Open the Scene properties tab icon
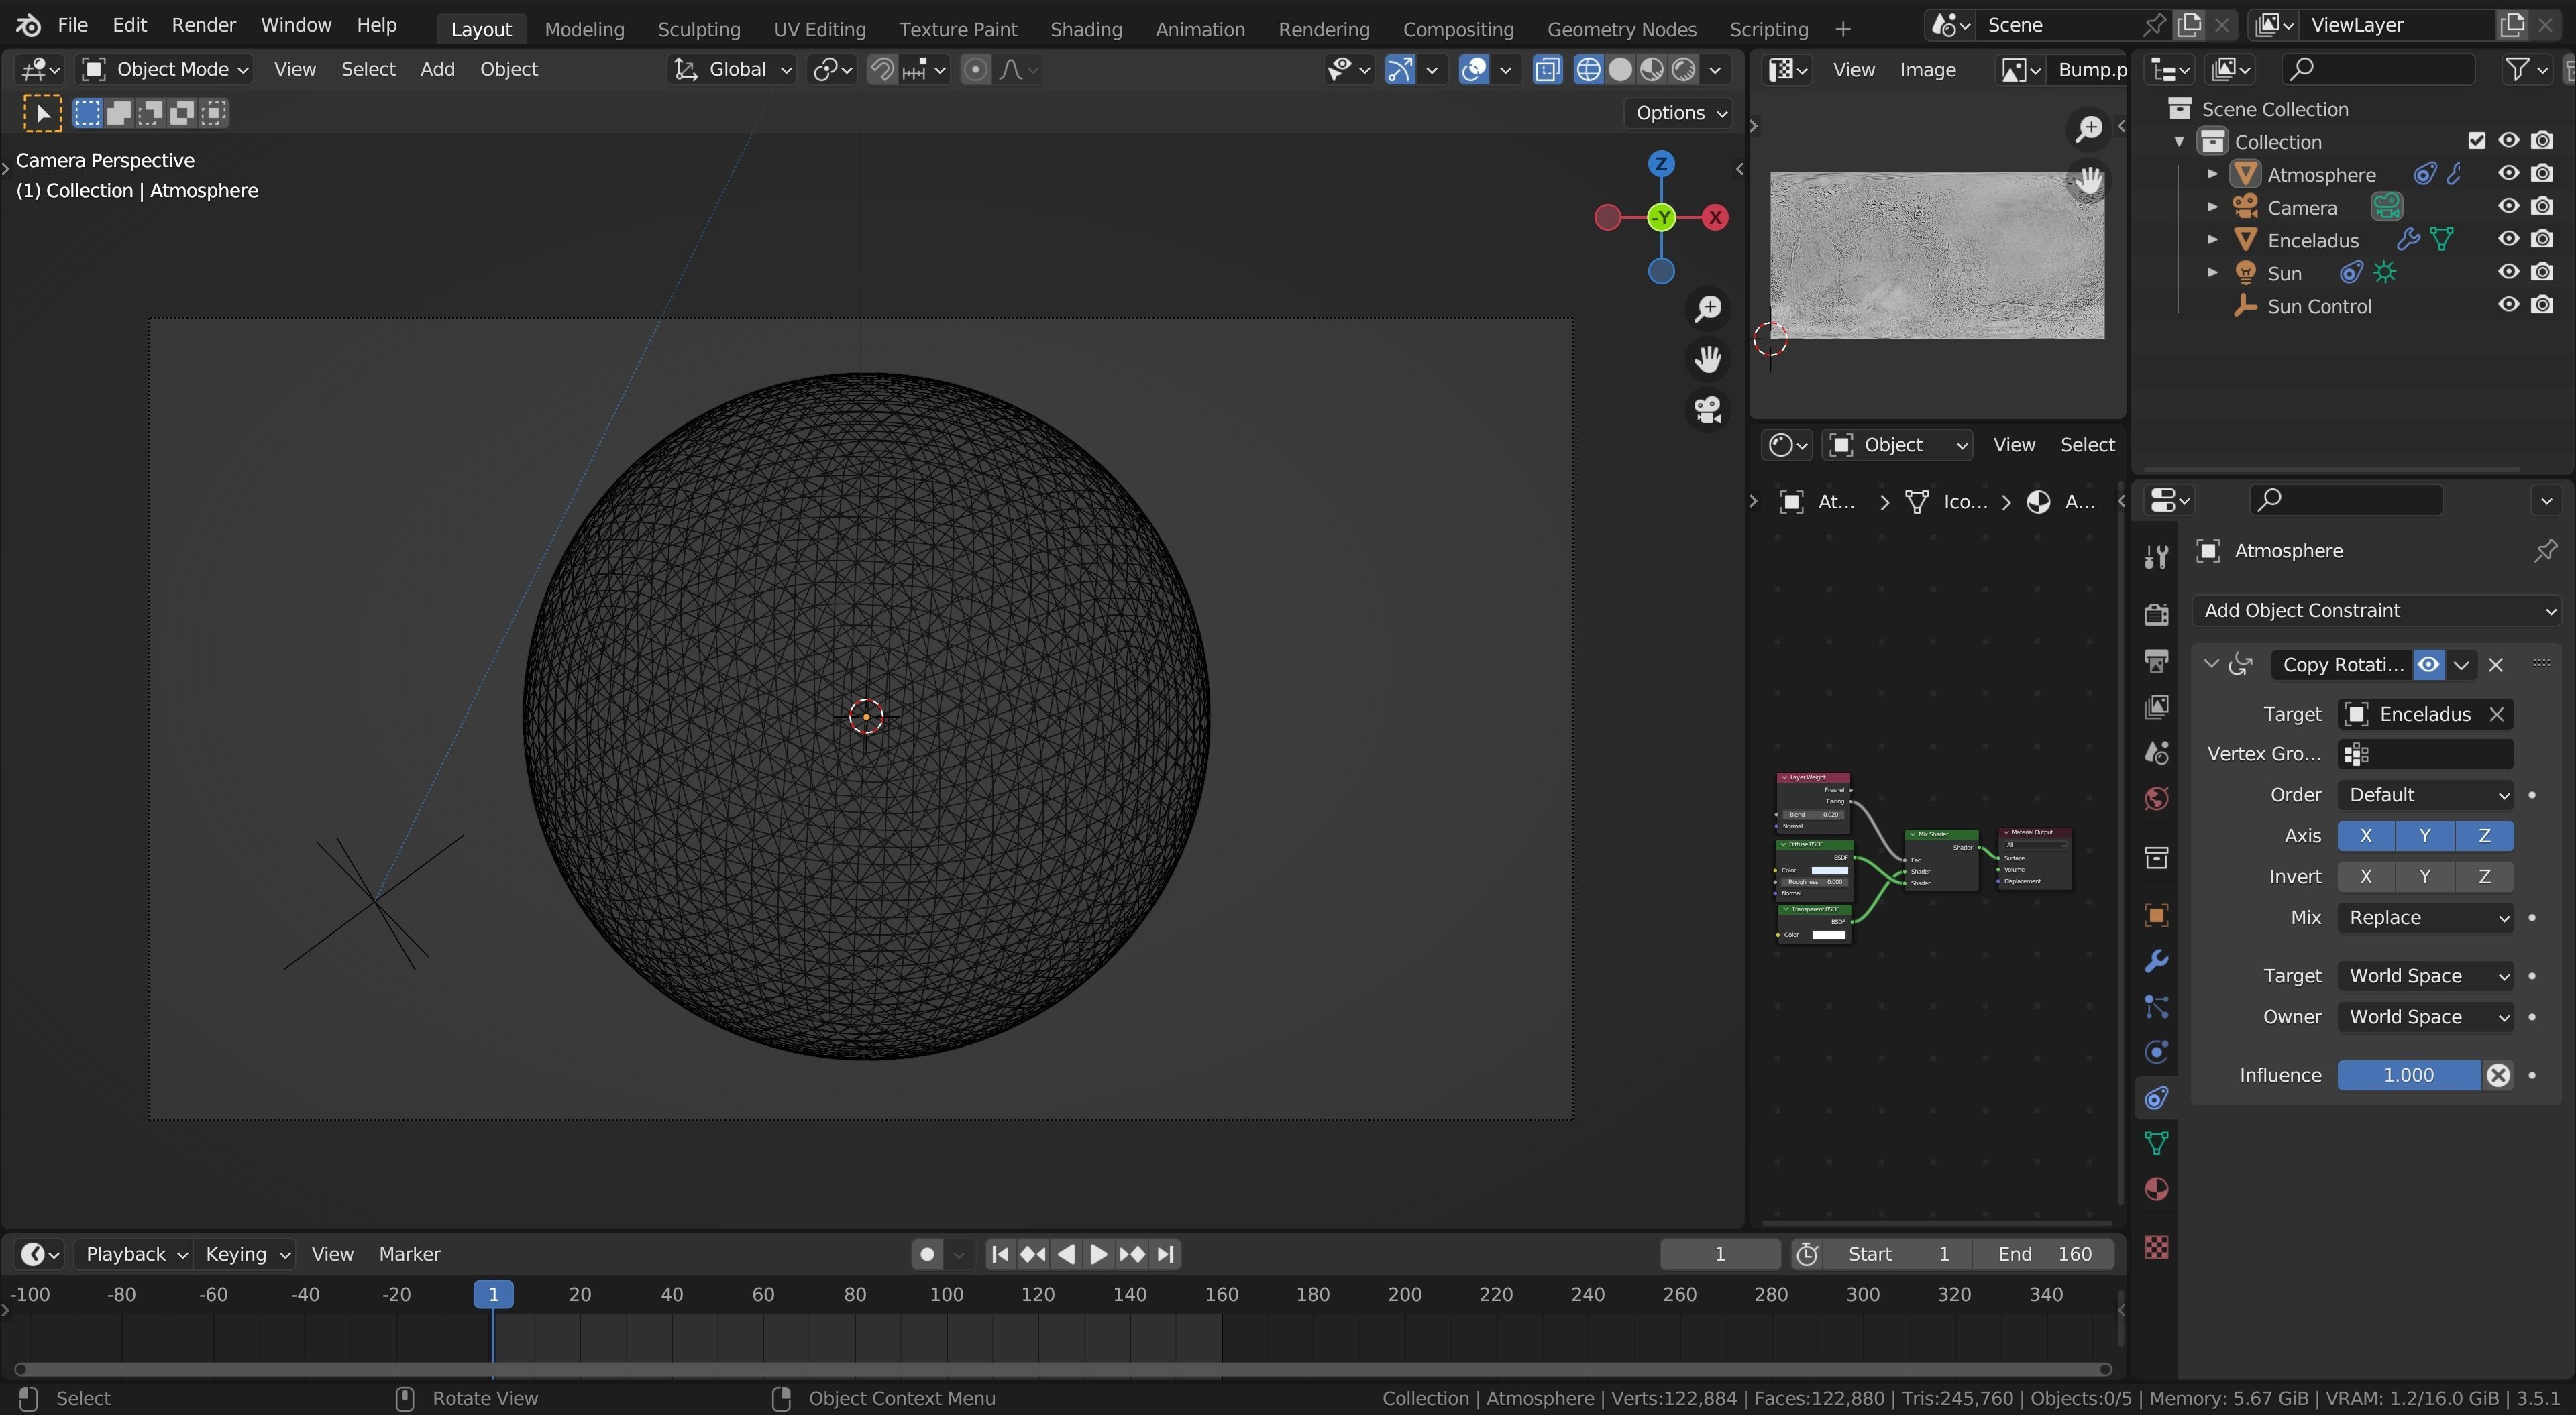2576x1415 pixels. point(2156,752)
